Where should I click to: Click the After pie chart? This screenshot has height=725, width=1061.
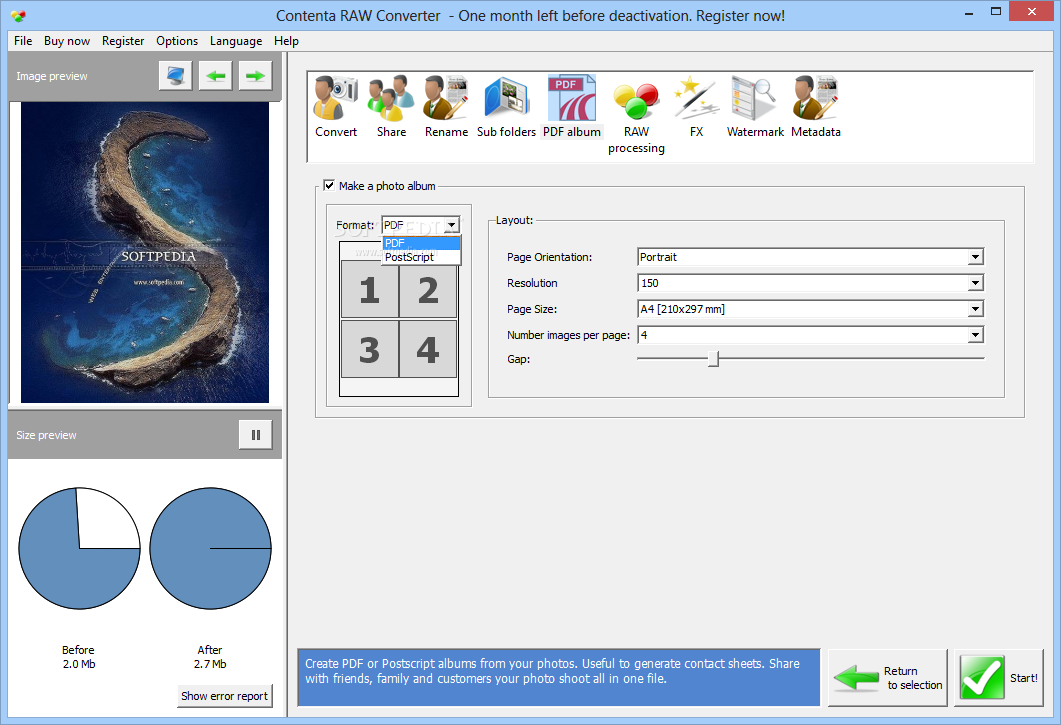tap(210, 548)
